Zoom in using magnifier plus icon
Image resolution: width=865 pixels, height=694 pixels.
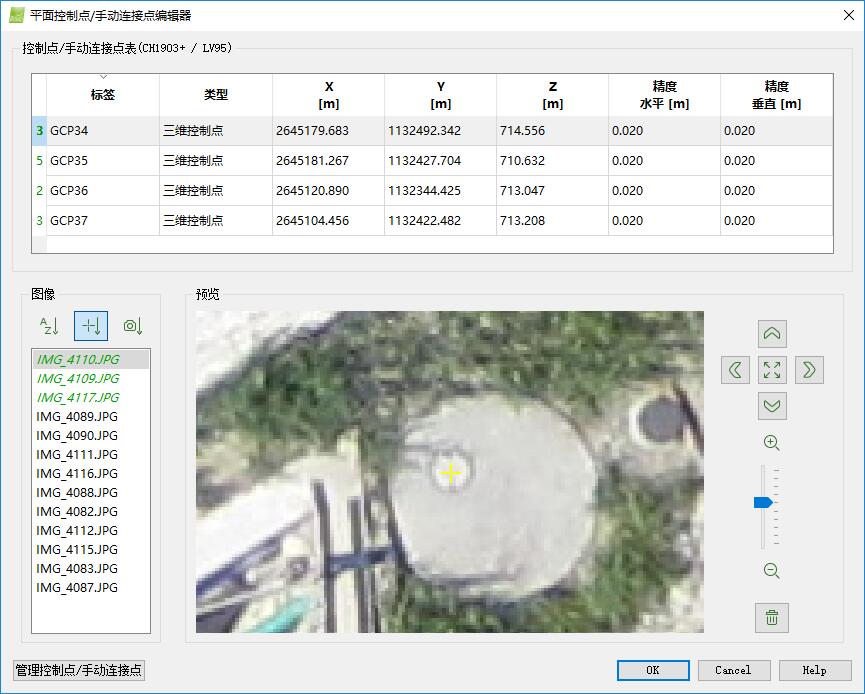click(x=771, y=443)
